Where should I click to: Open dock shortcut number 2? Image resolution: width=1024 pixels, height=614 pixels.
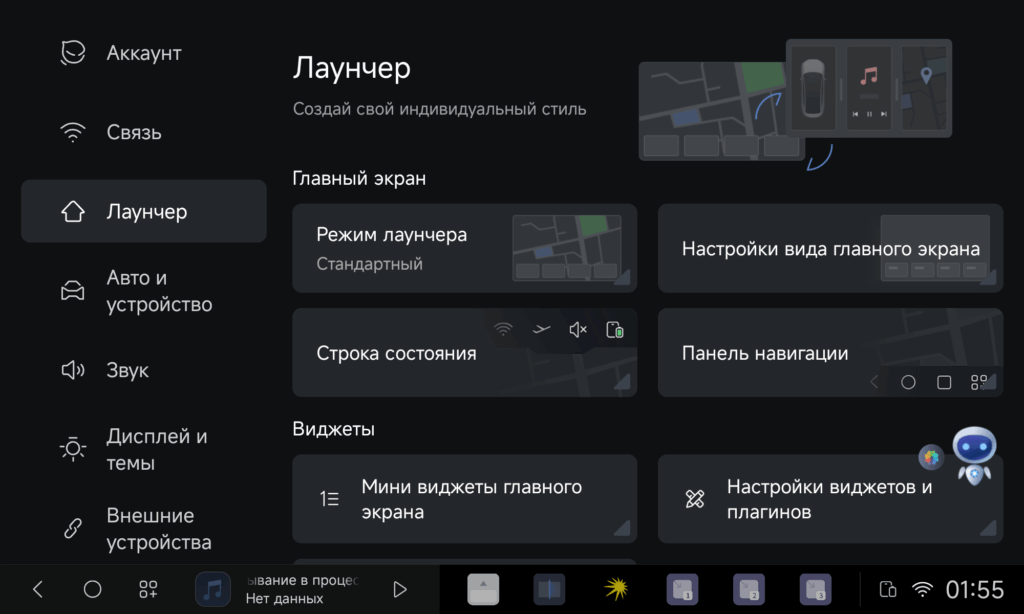(749, 589)
